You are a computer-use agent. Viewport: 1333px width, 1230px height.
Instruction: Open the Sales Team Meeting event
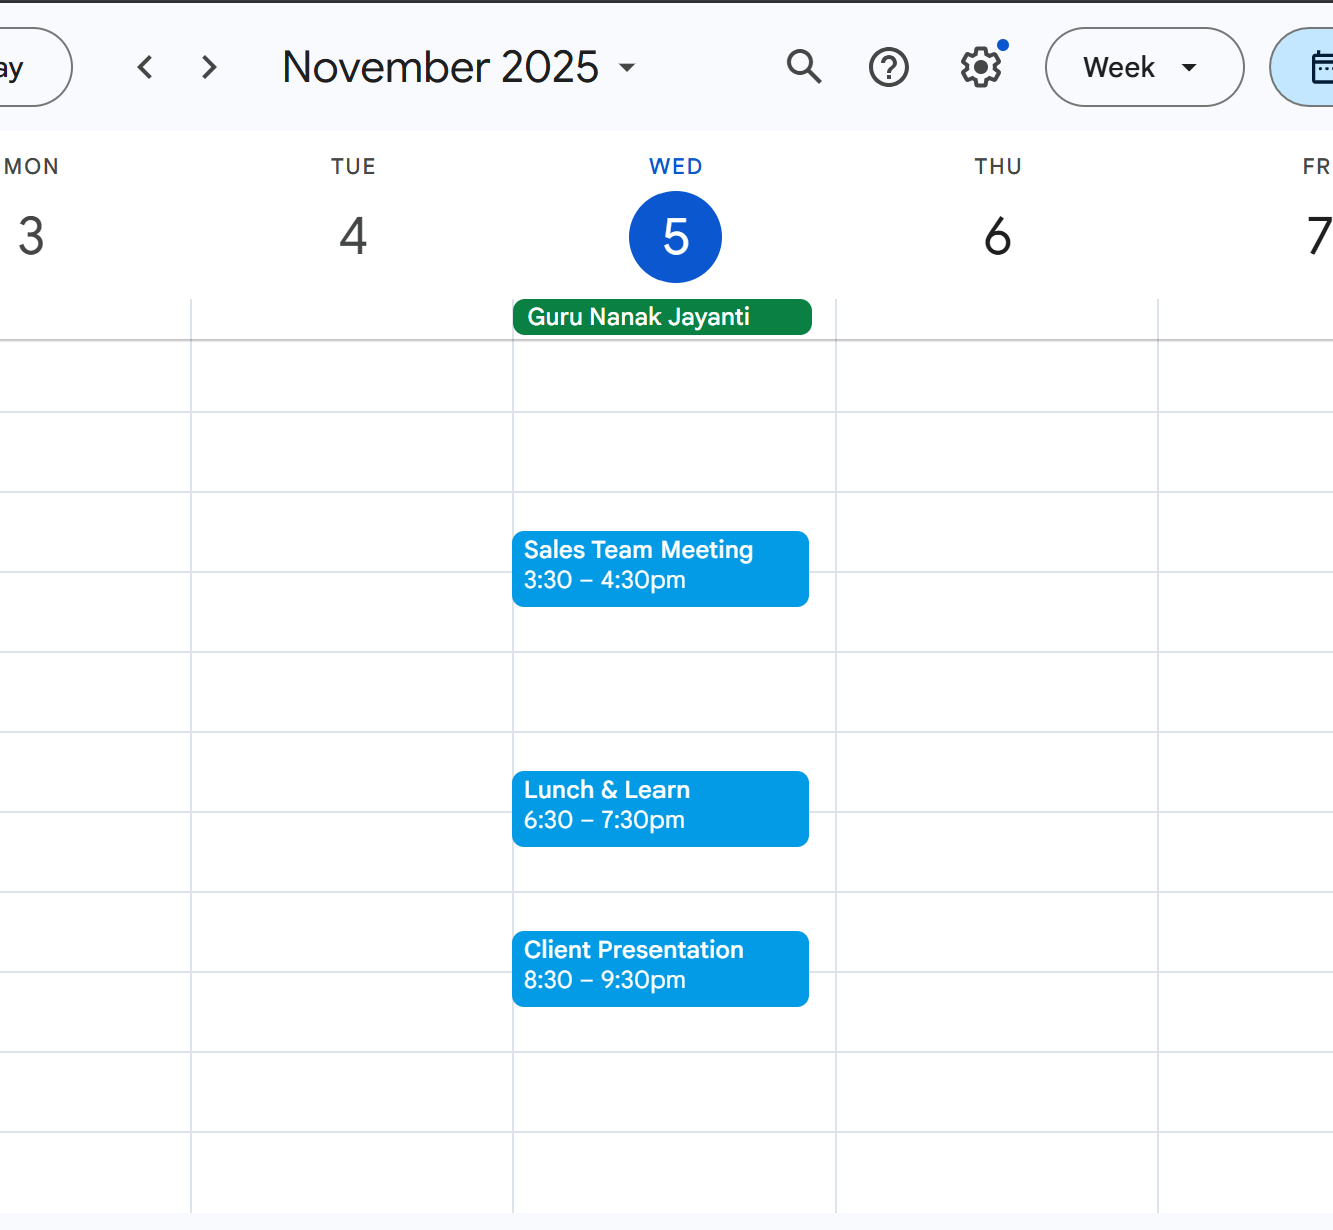coord(660,568)
